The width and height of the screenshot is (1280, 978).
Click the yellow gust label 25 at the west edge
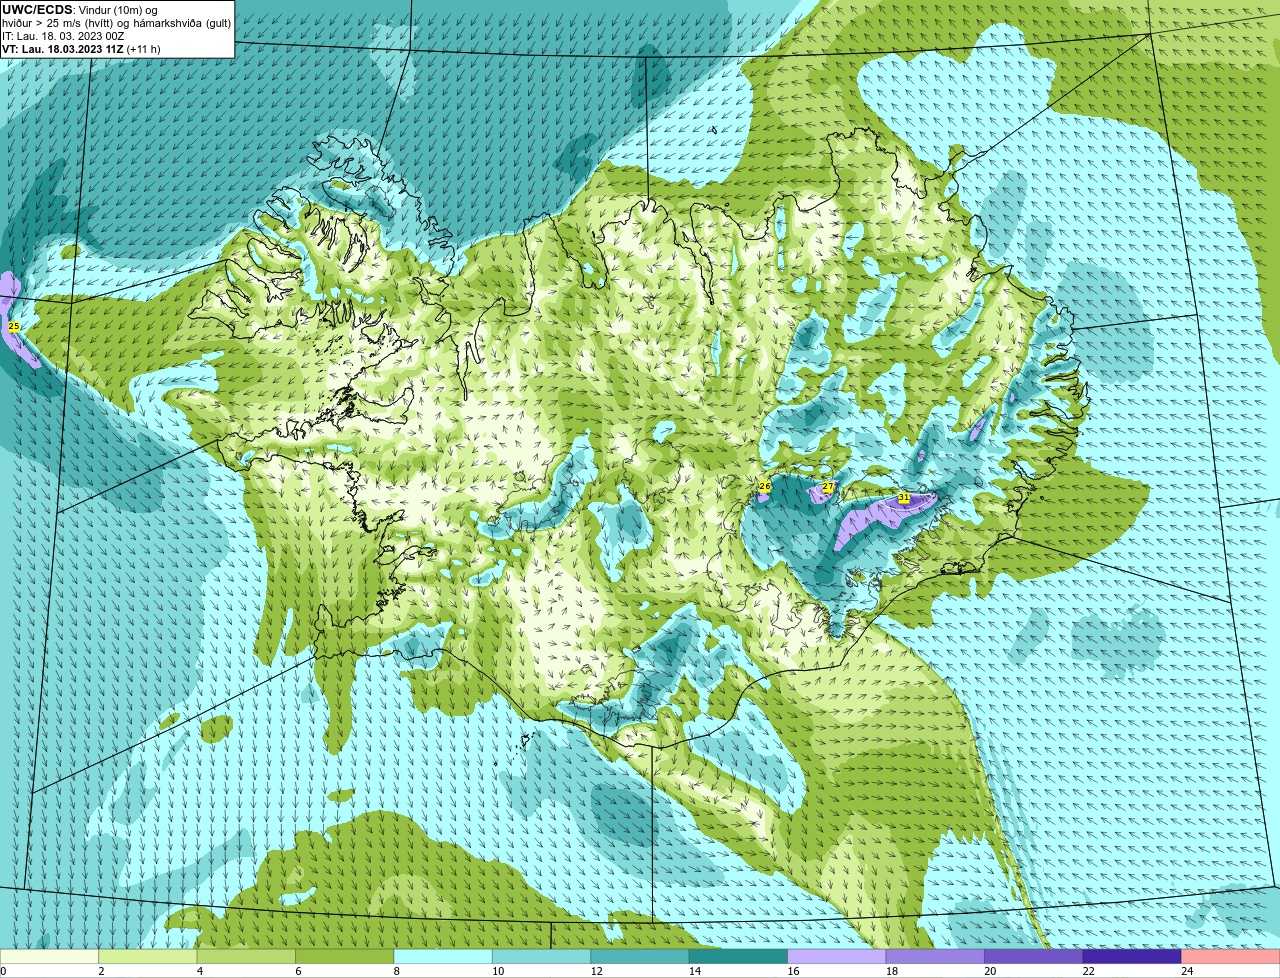coord(13,327)
